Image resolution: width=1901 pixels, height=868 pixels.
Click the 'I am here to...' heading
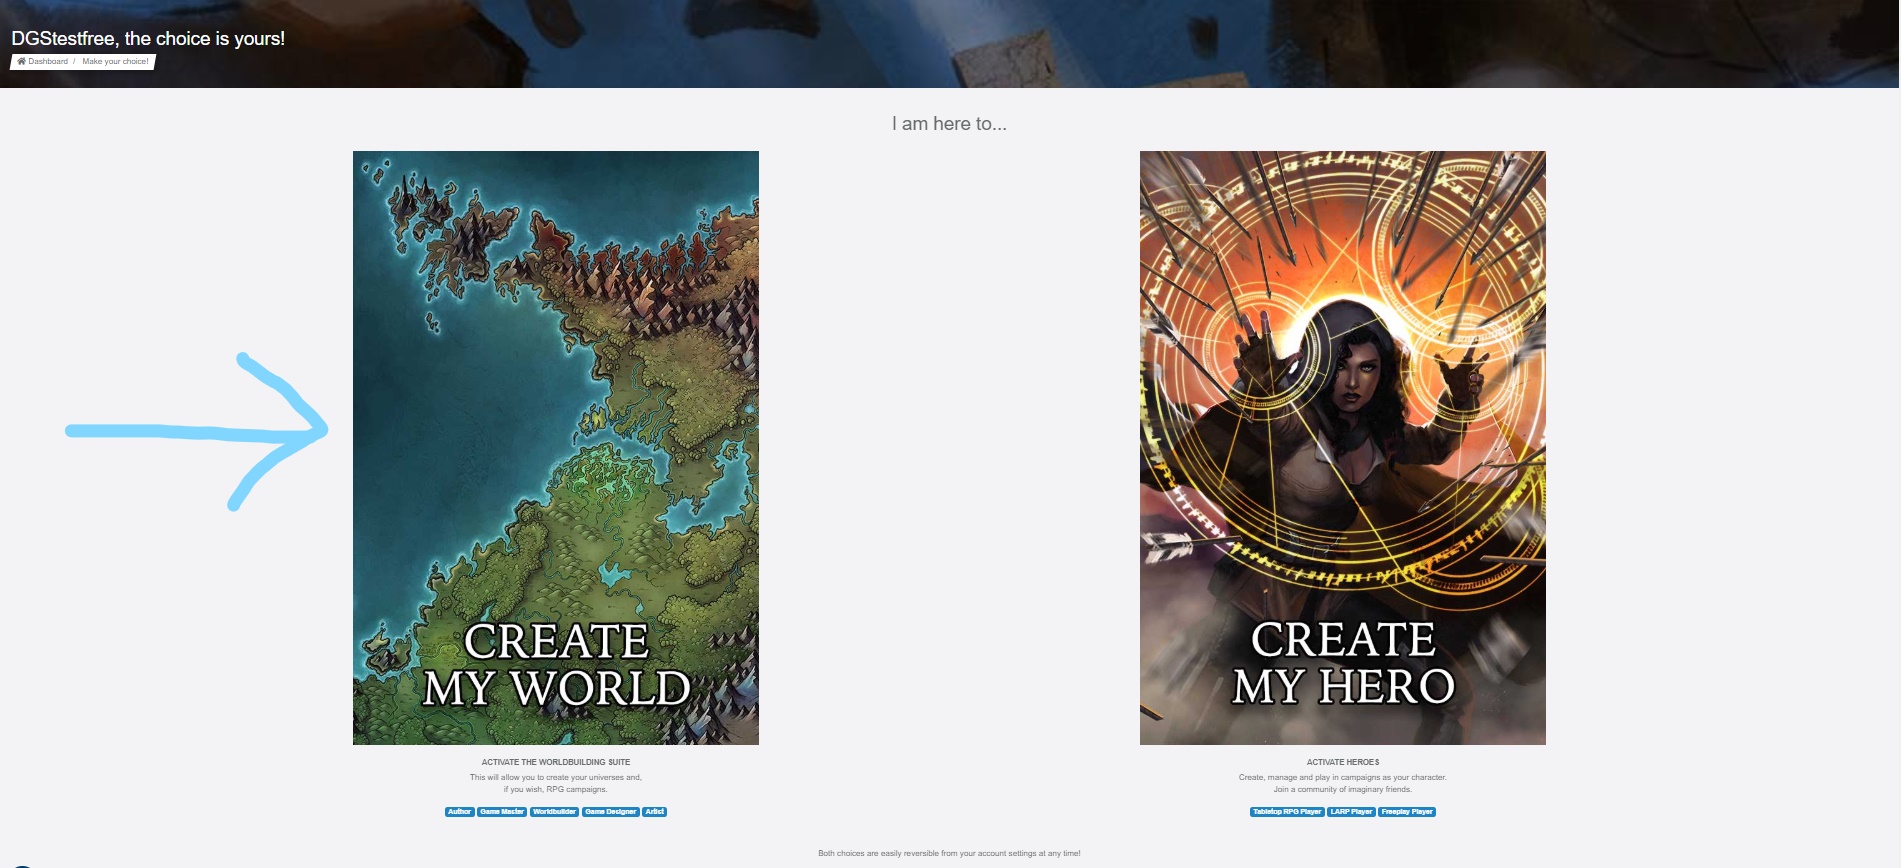tap(949, 124)
